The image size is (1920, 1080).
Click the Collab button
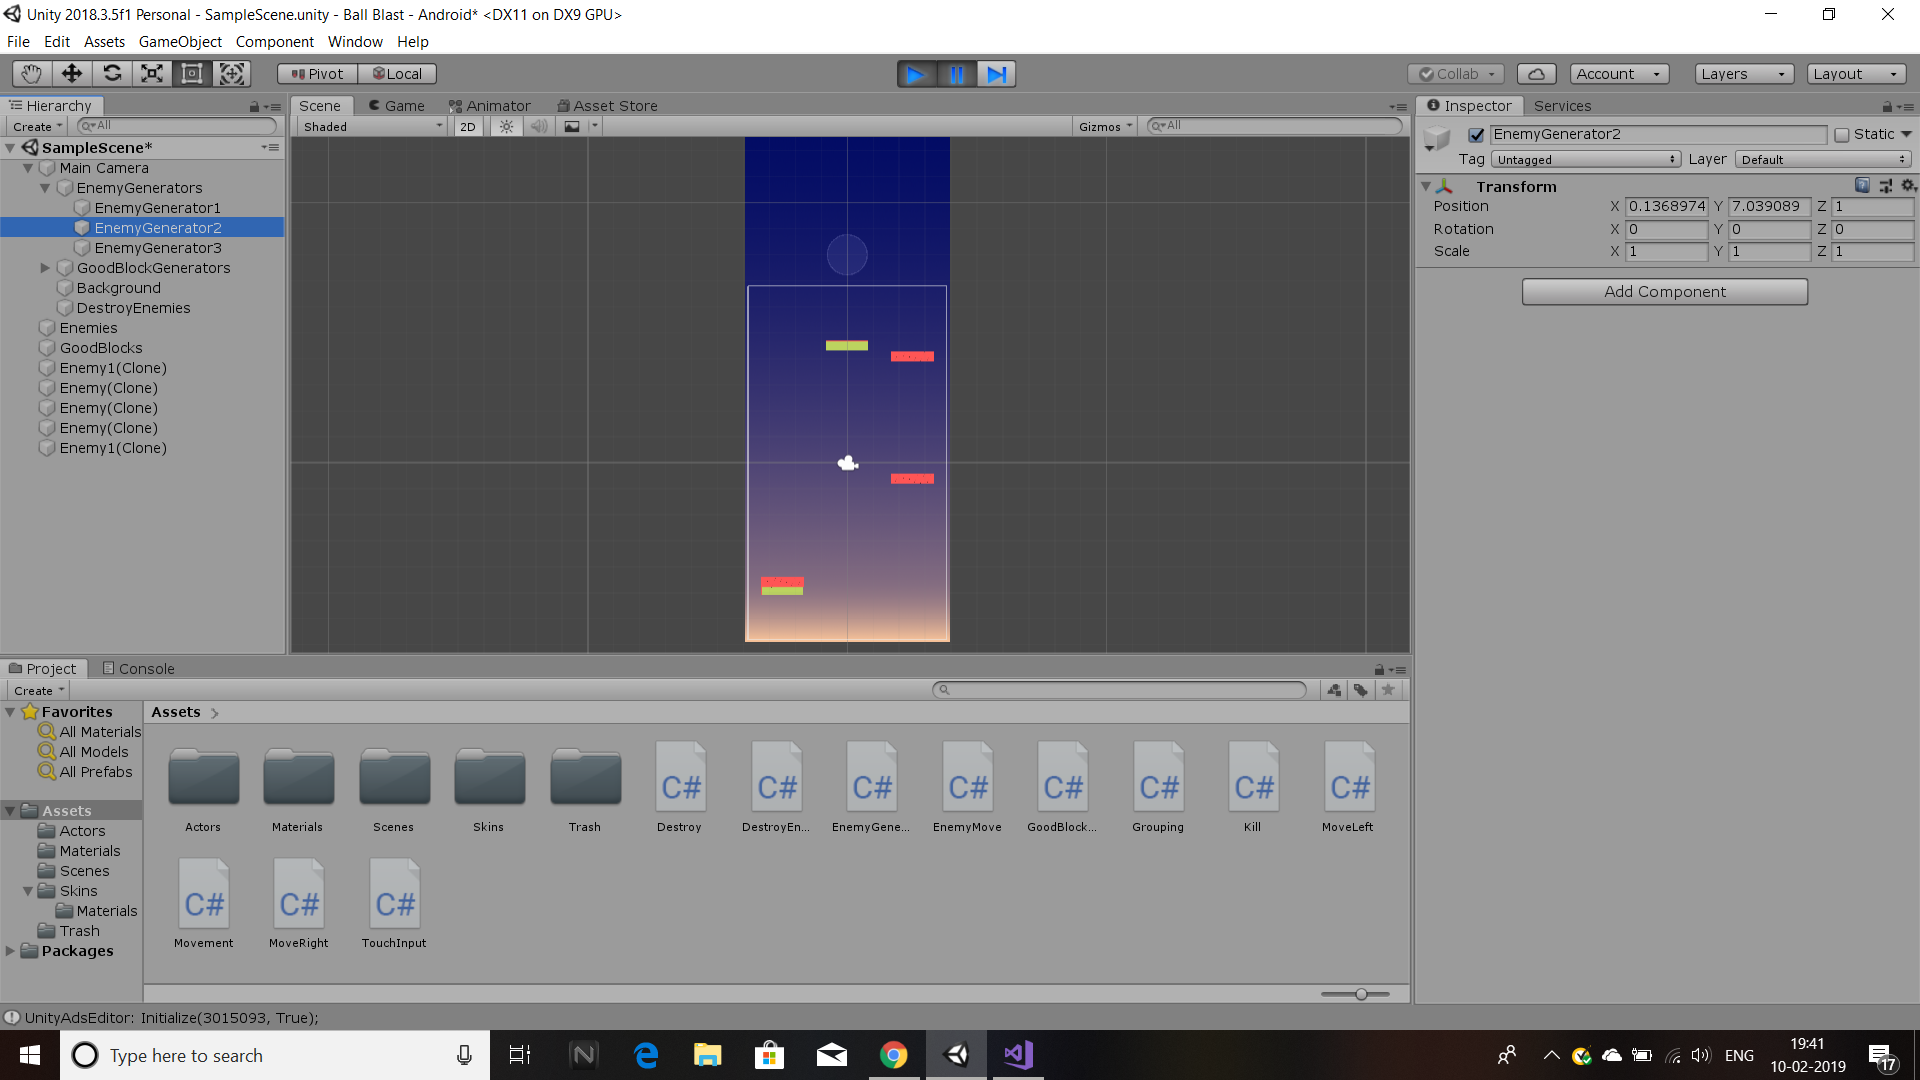point(1456,74)
